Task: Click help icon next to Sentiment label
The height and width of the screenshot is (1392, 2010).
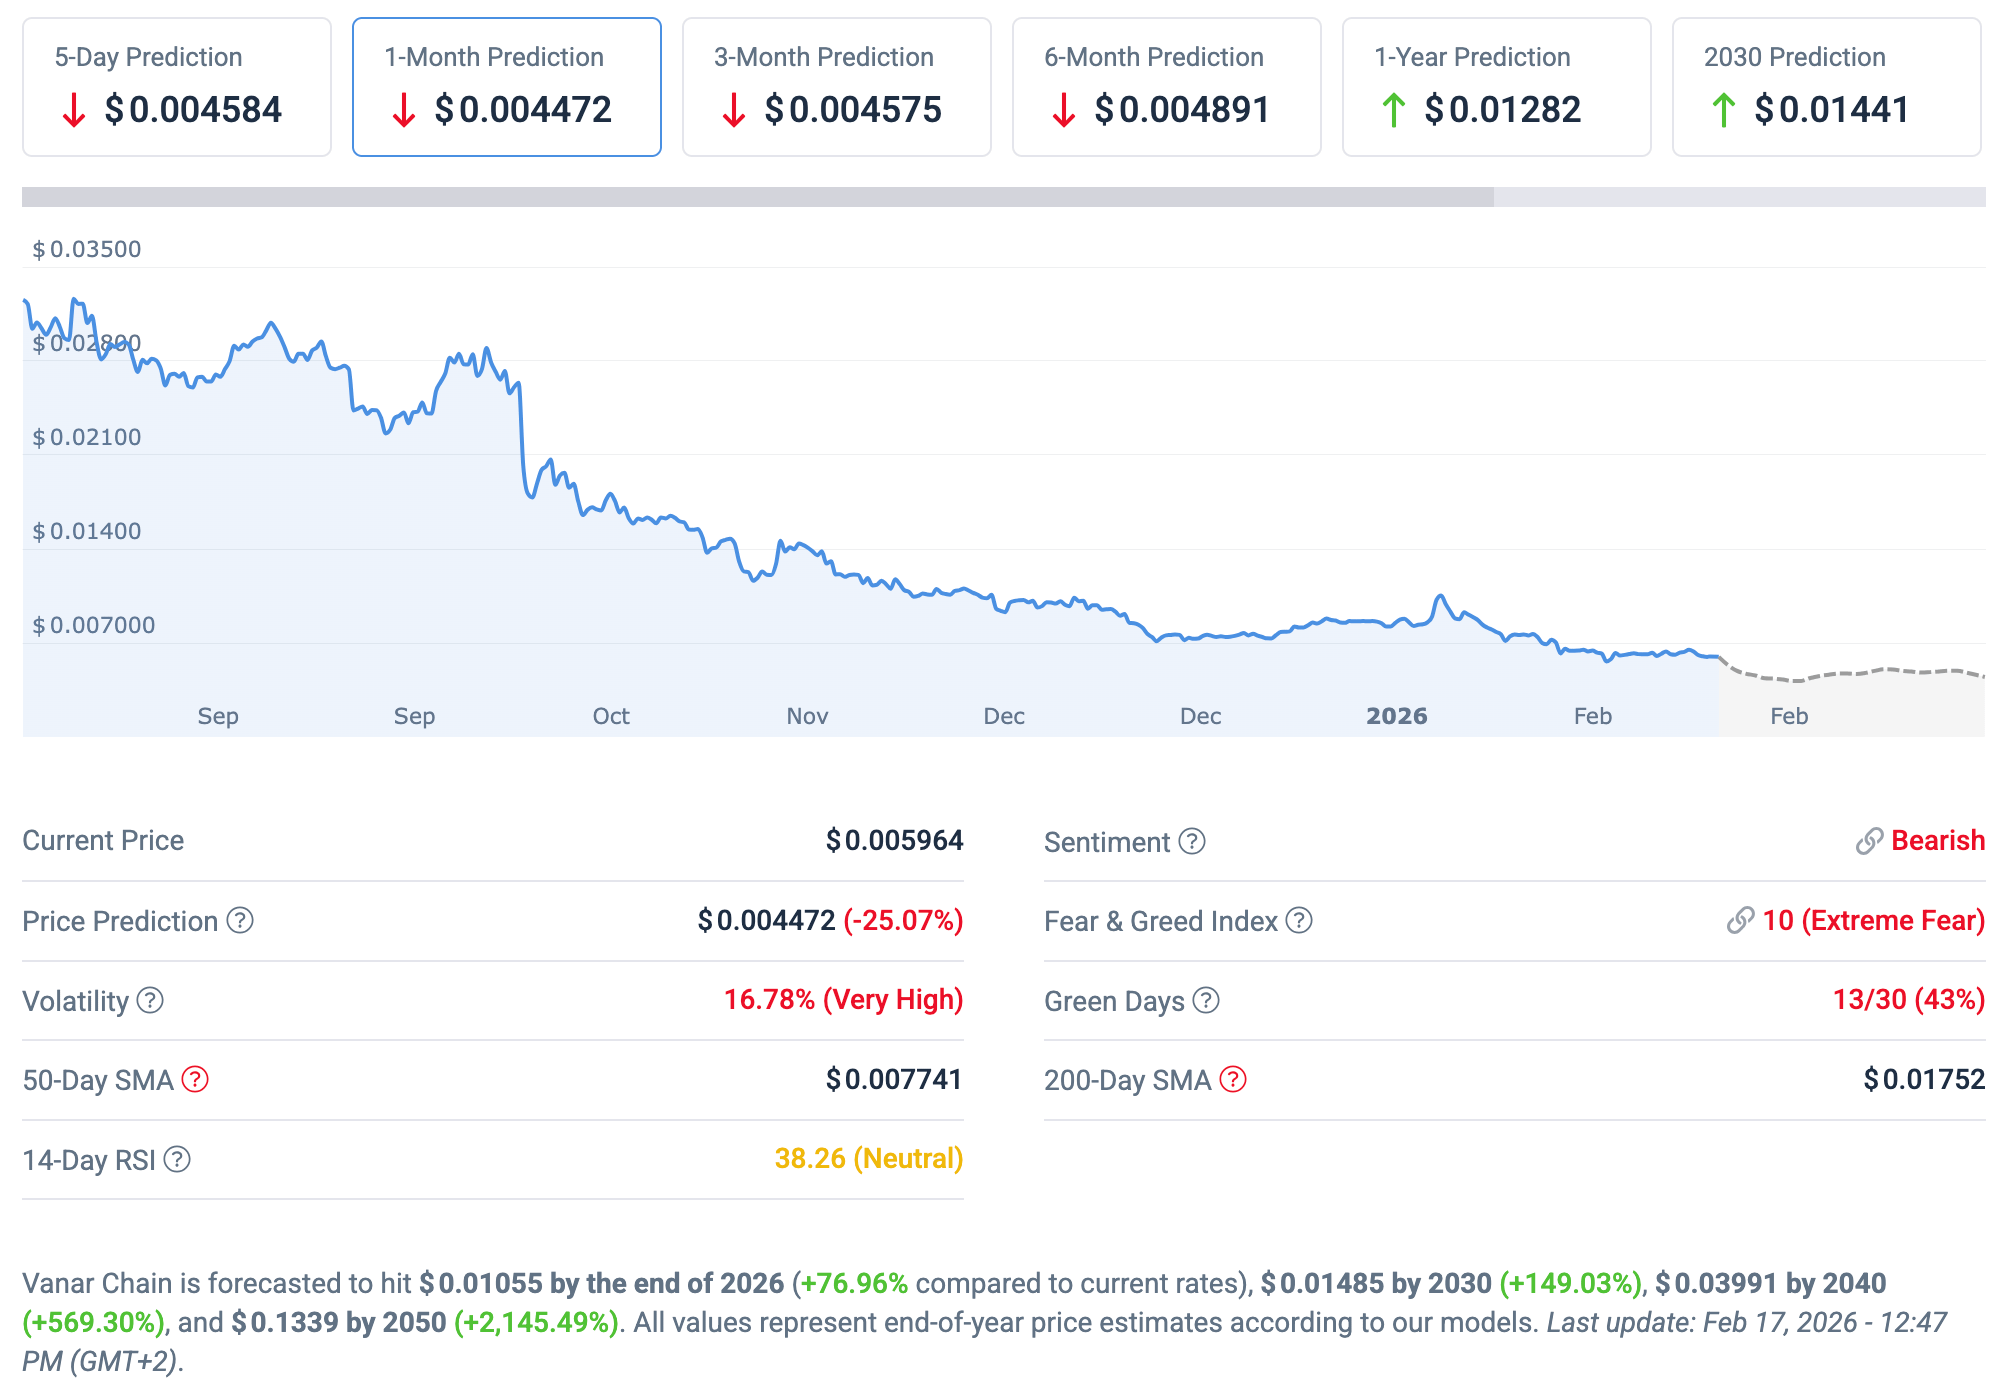Action: pos(1192,841)
